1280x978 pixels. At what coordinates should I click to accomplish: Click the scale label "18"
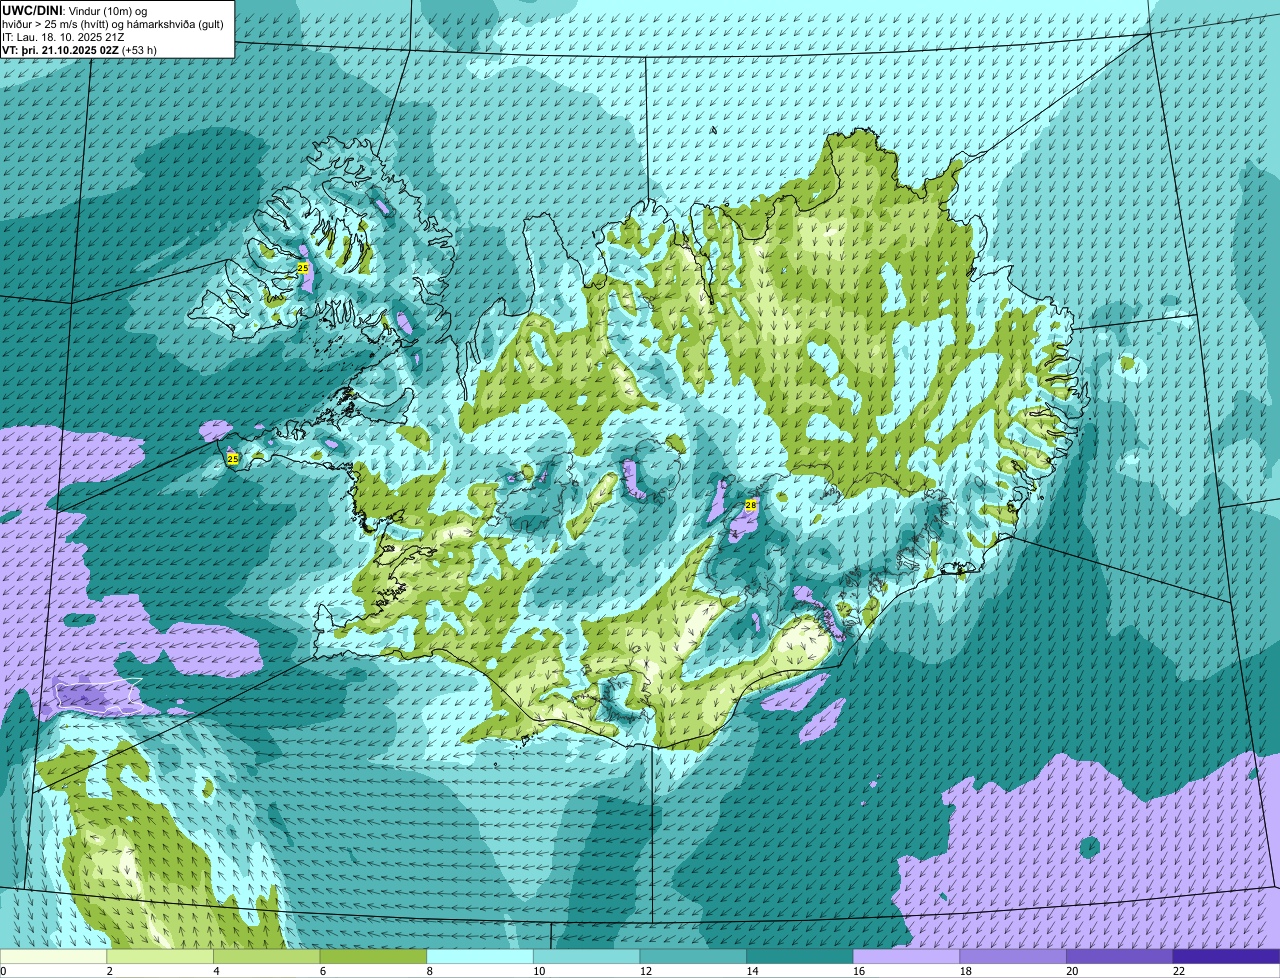[x=966, y=971]
